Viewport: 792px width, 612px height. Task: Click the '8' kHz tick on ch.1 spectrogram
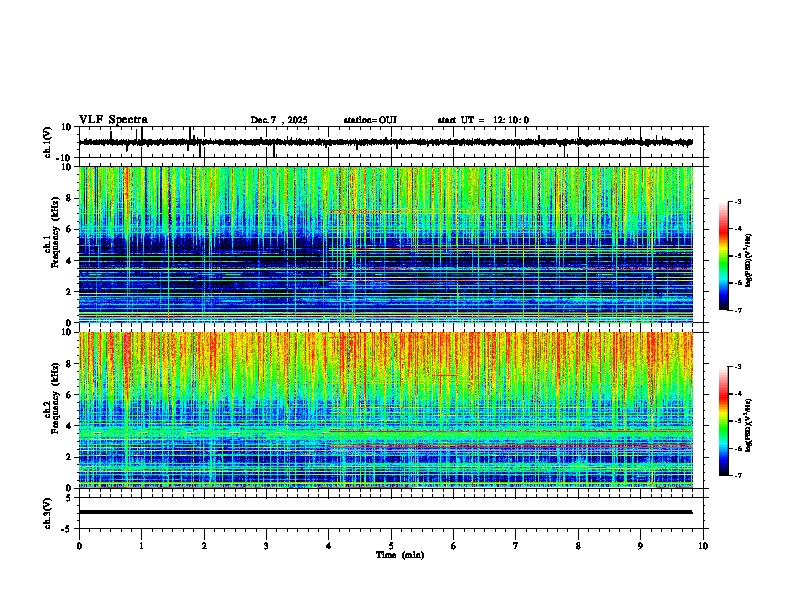point(69,198)
